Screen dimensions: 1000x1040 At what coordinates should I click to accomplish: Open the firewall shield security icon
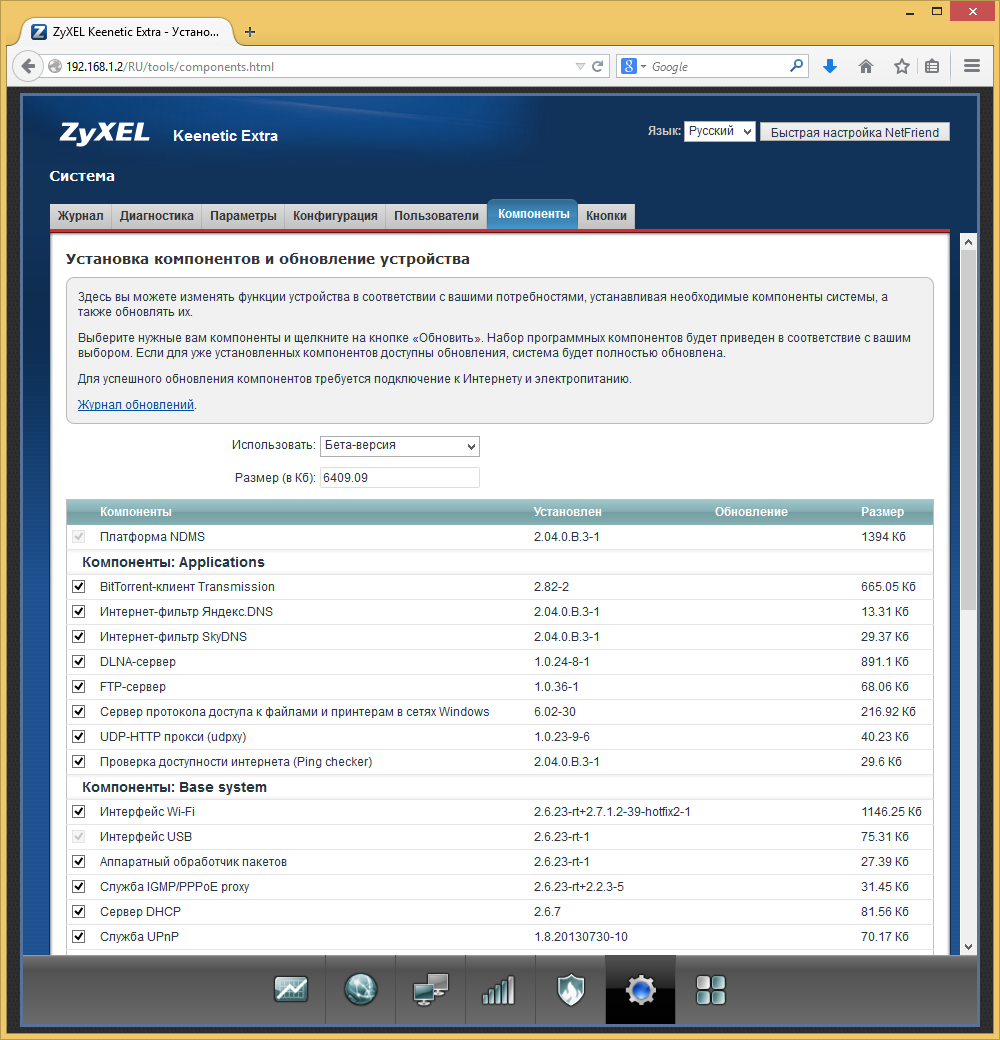[x=570, y=990]
